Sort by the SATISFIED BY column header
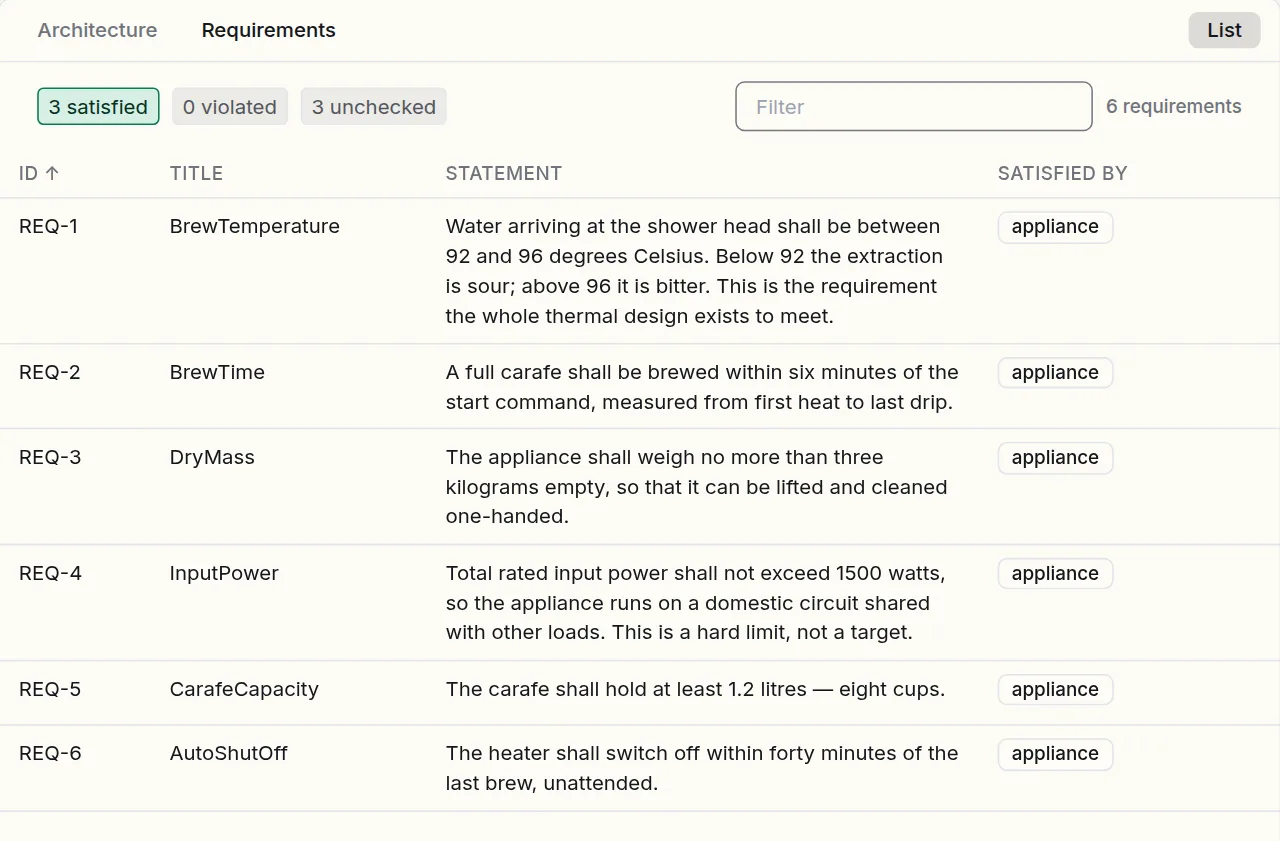Viewport: 1280px width, 841px height. tap(1062, 173)
